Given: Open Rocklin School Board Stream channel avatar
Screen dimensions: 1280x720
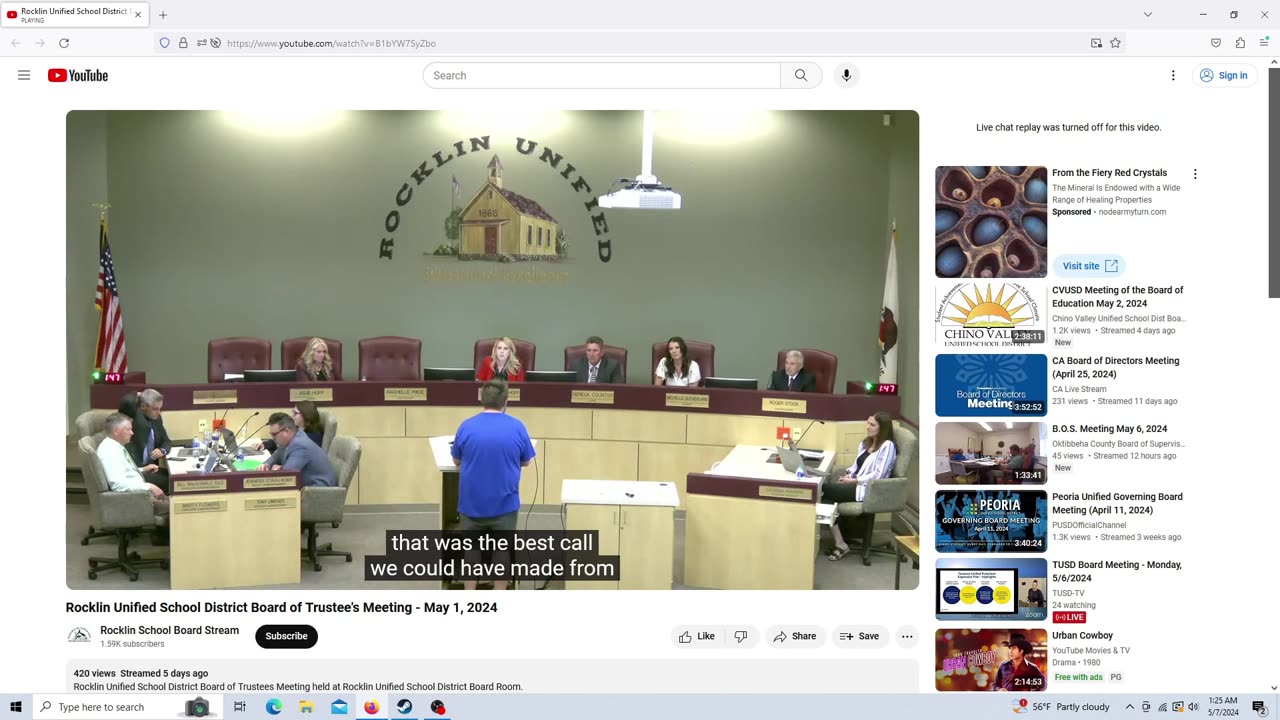Looking at the screenshot, I should pyautogui.click(x=79, y=636).
